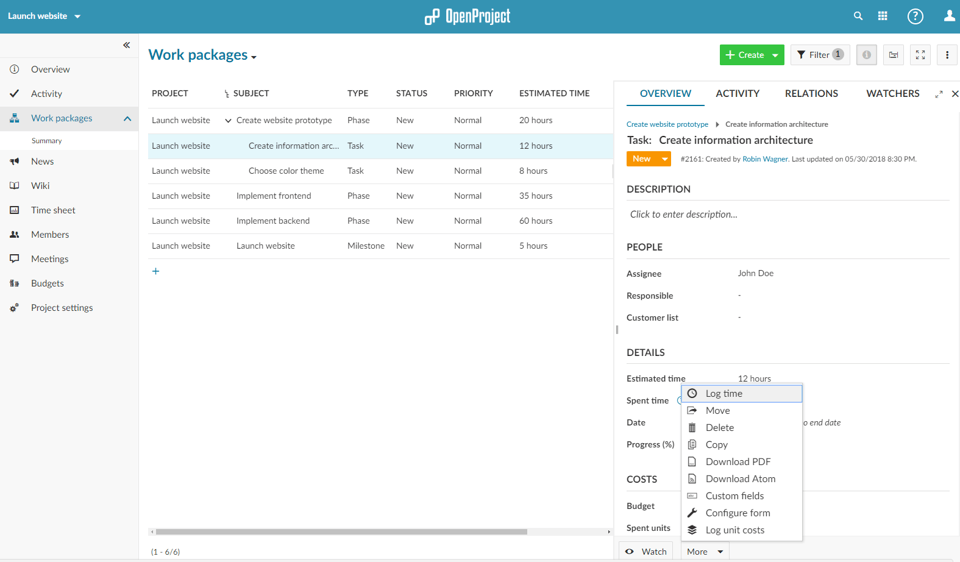Open the modules grid menu

882,17
